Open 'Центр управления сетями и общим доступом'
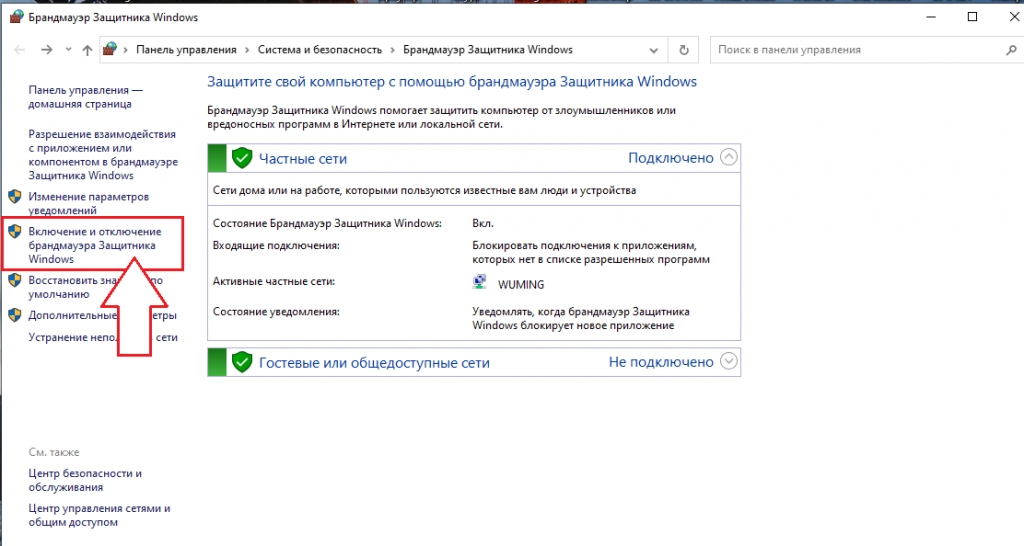This screenshot has width=1024, height=546. pos(99,515)
